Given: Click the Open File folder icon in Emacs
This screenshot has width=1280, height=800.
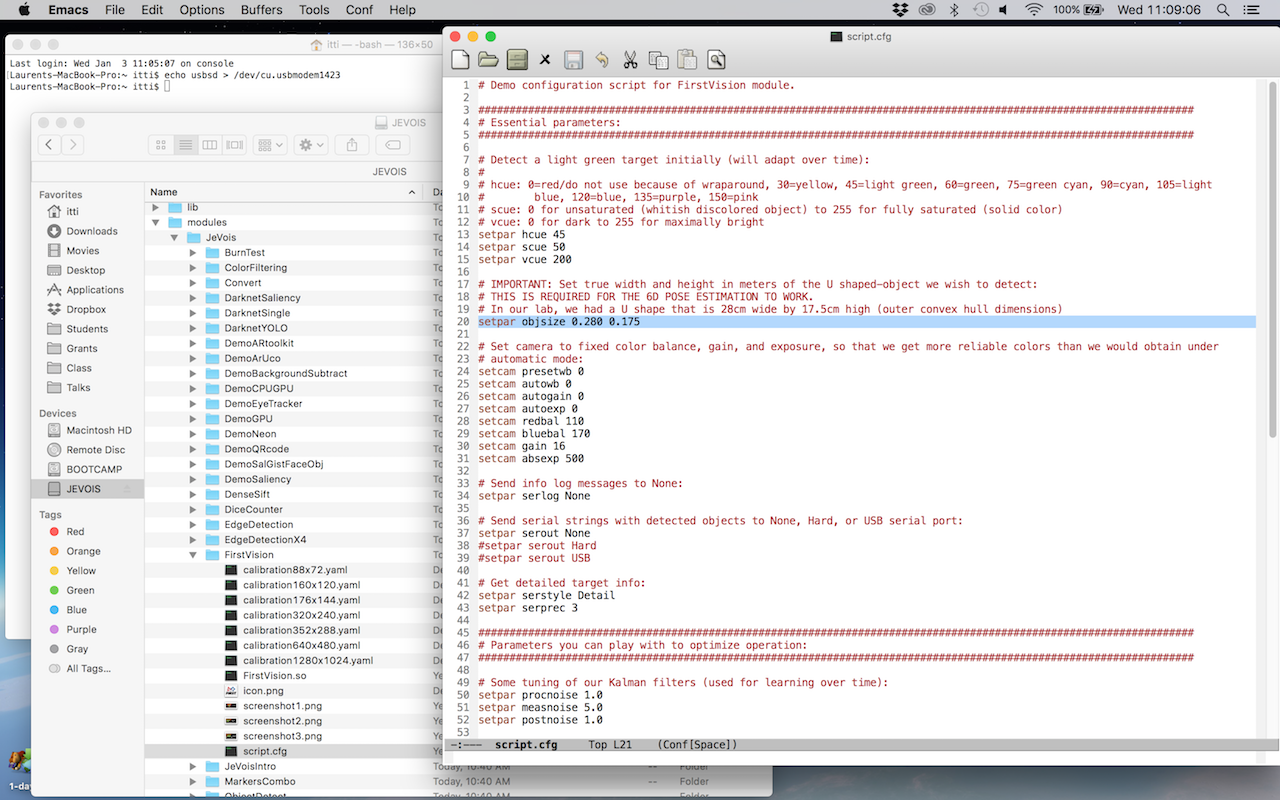Looking at the screenshot, I should coord(488,60).
